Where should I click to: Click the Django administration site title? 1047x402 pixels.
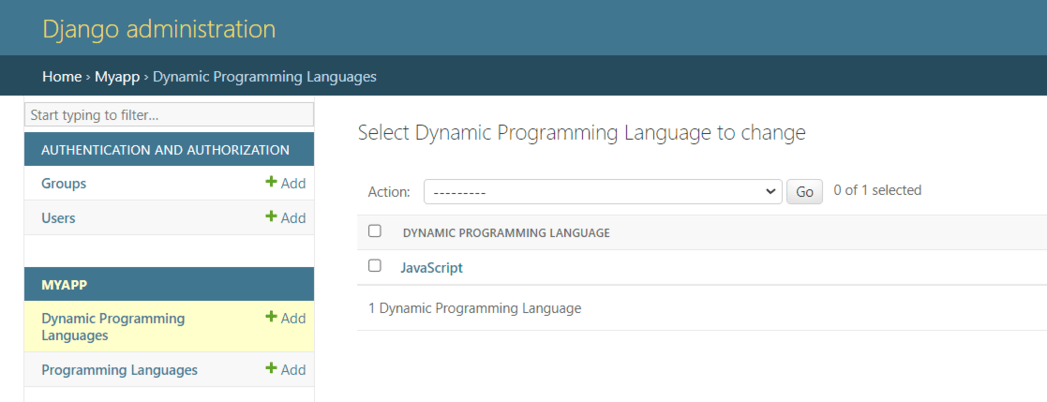158,29
